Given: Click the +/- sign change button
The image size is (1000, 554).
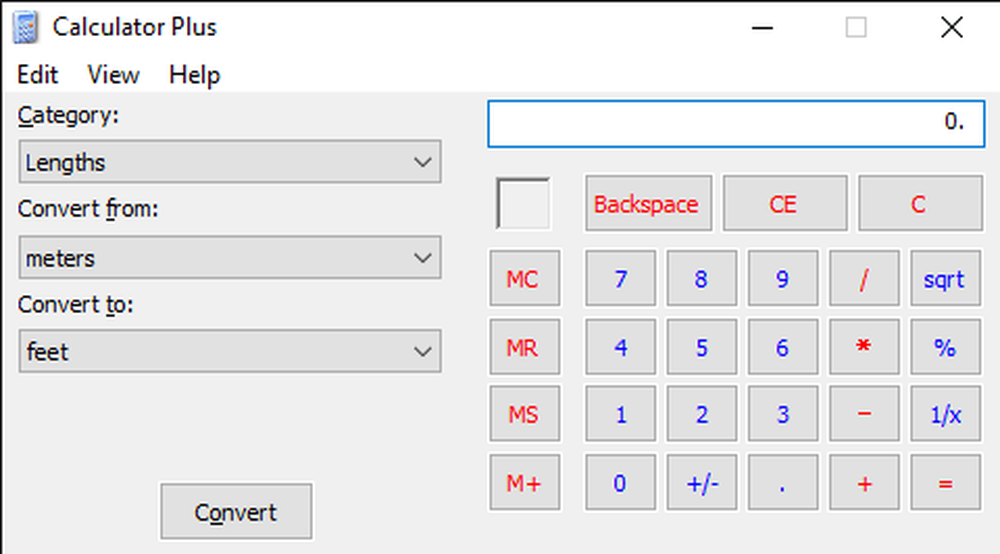Looking at the screenshot, I should click(702, 483).
